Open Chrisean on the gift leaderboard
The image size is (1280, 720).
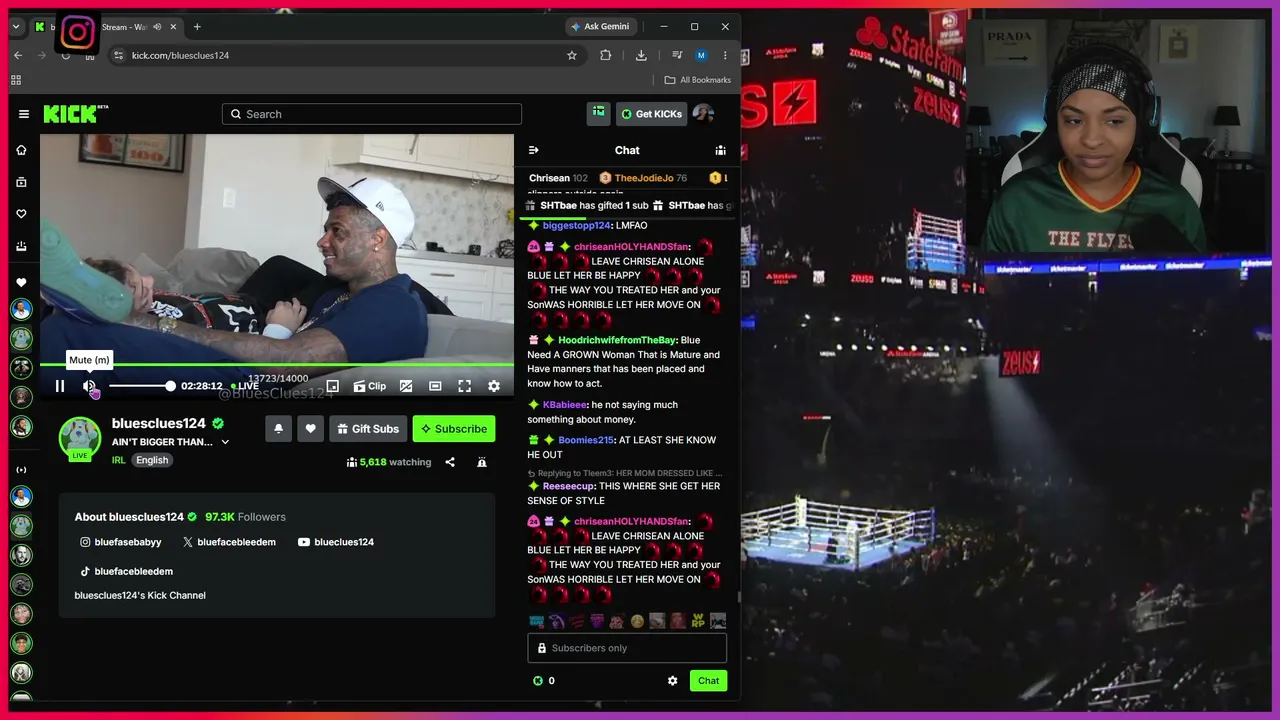tap(558, 178)
